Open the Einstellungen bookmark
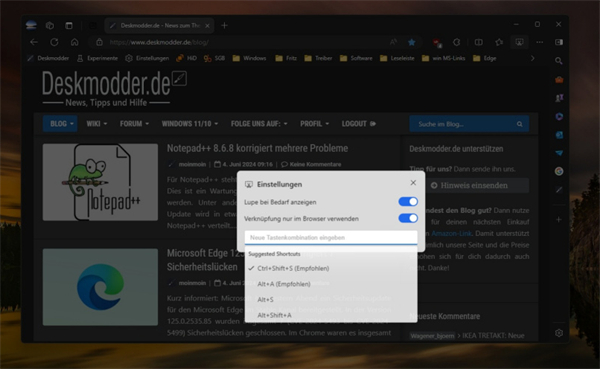 pos(147,58)
